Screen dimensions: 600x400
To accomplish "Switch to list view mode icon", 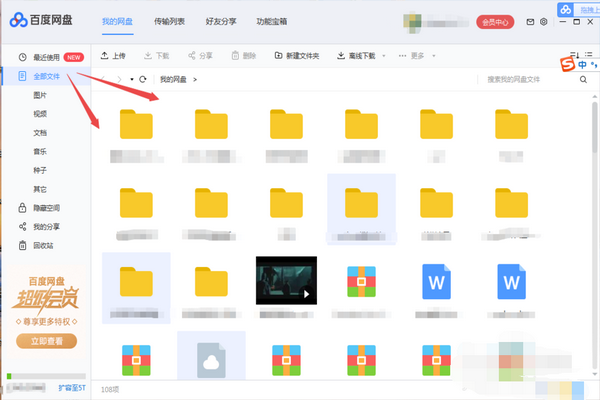I will 588,55.
